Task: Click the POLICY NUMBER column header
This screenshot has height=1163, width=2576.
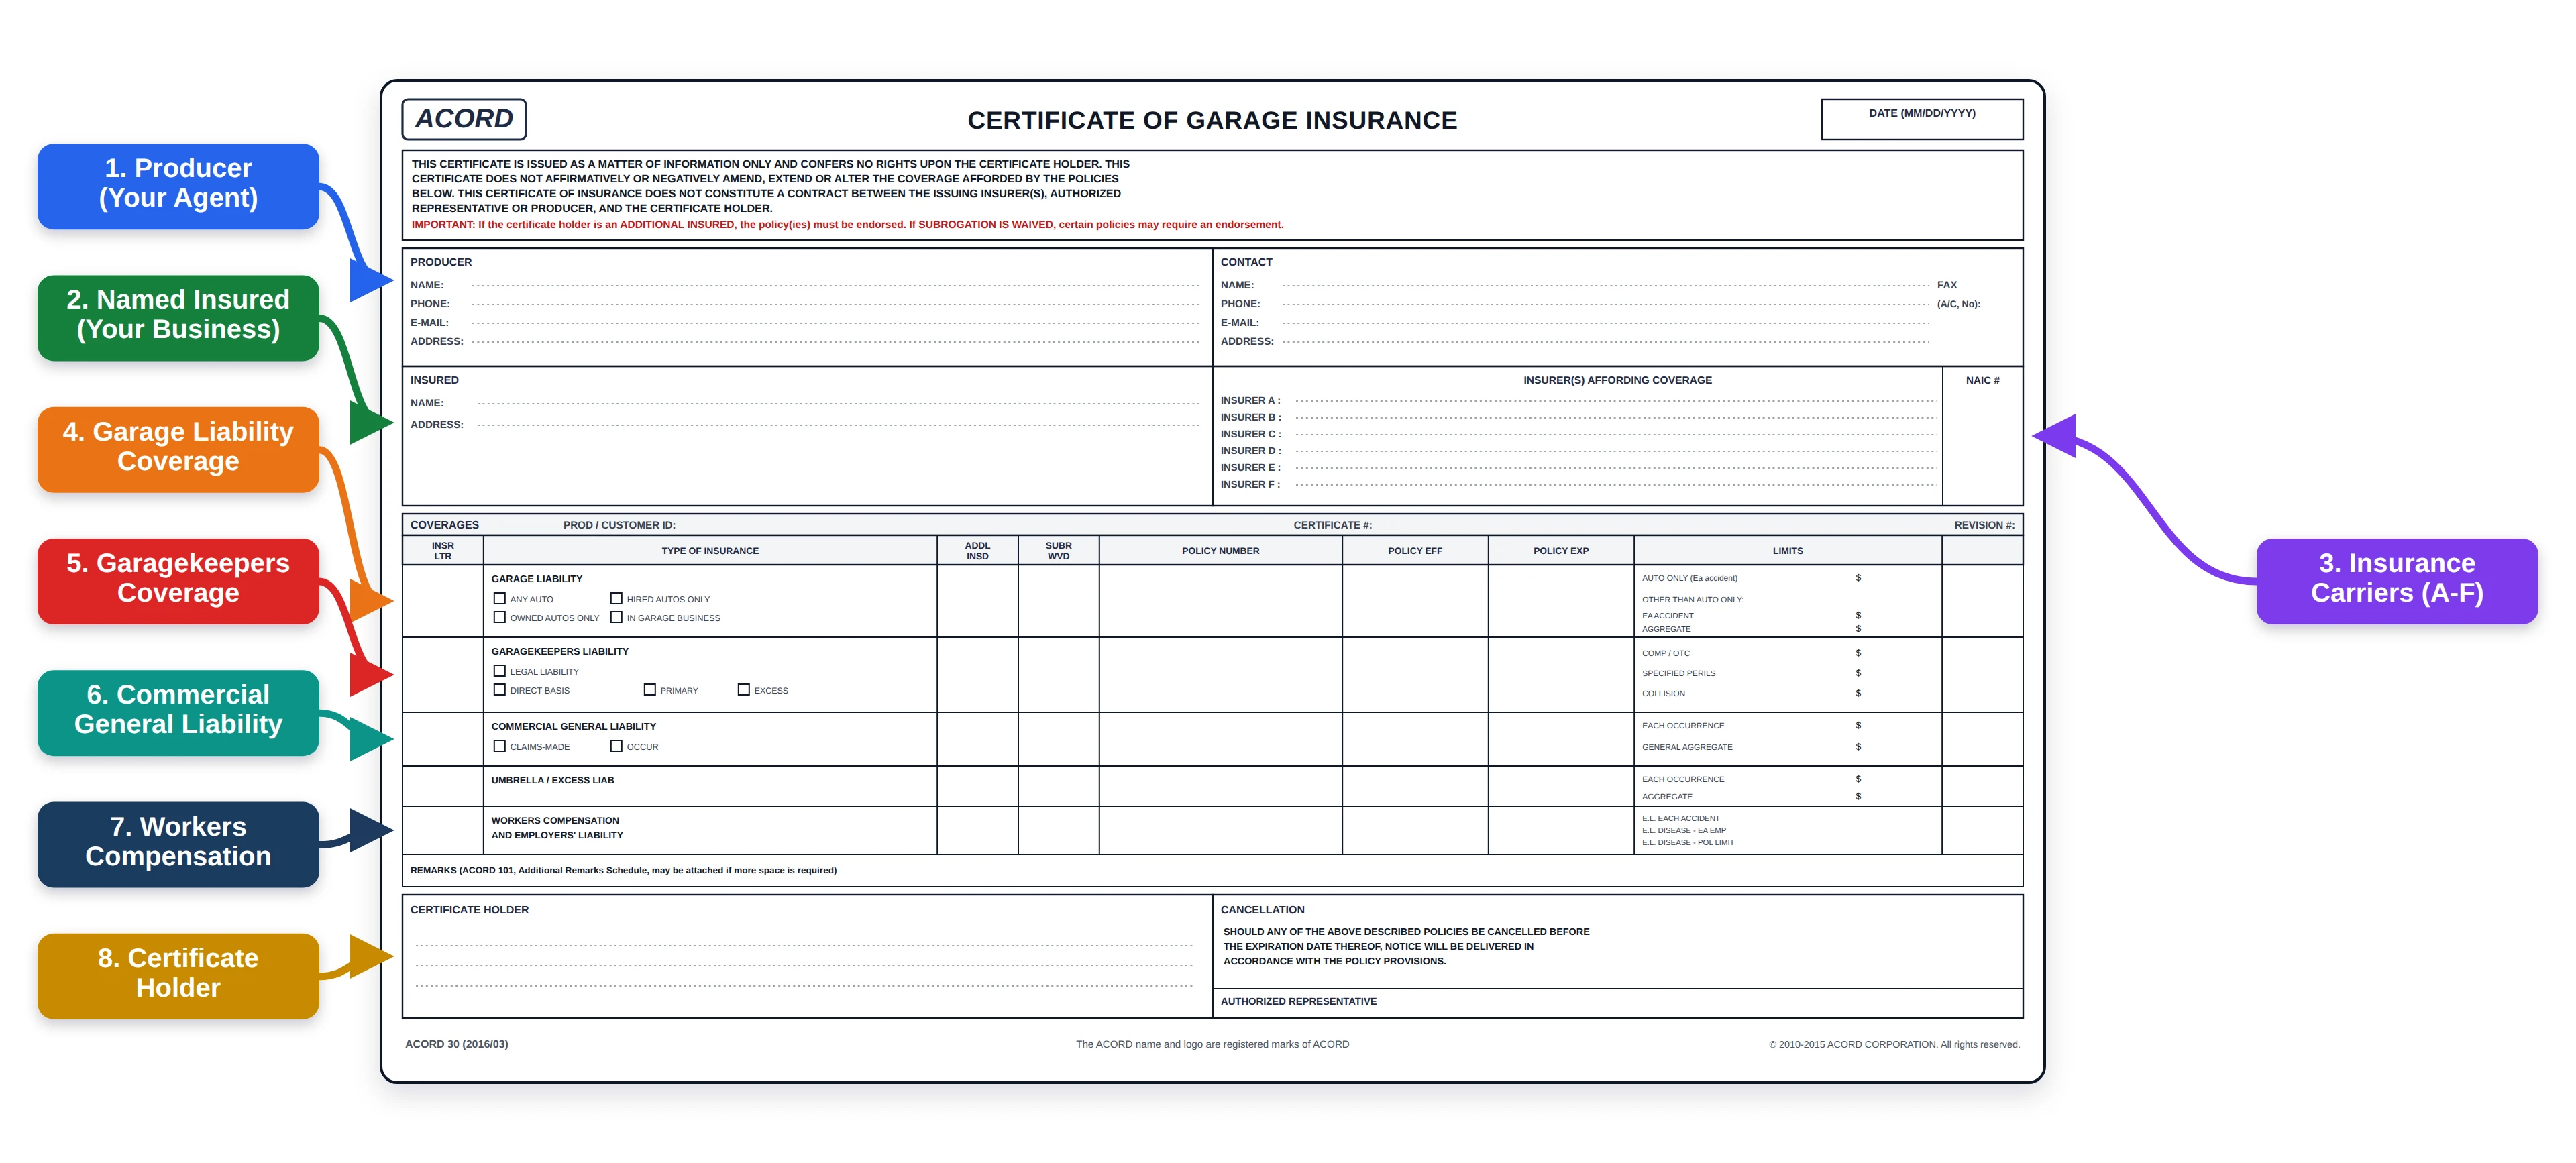Action: 1220,551
